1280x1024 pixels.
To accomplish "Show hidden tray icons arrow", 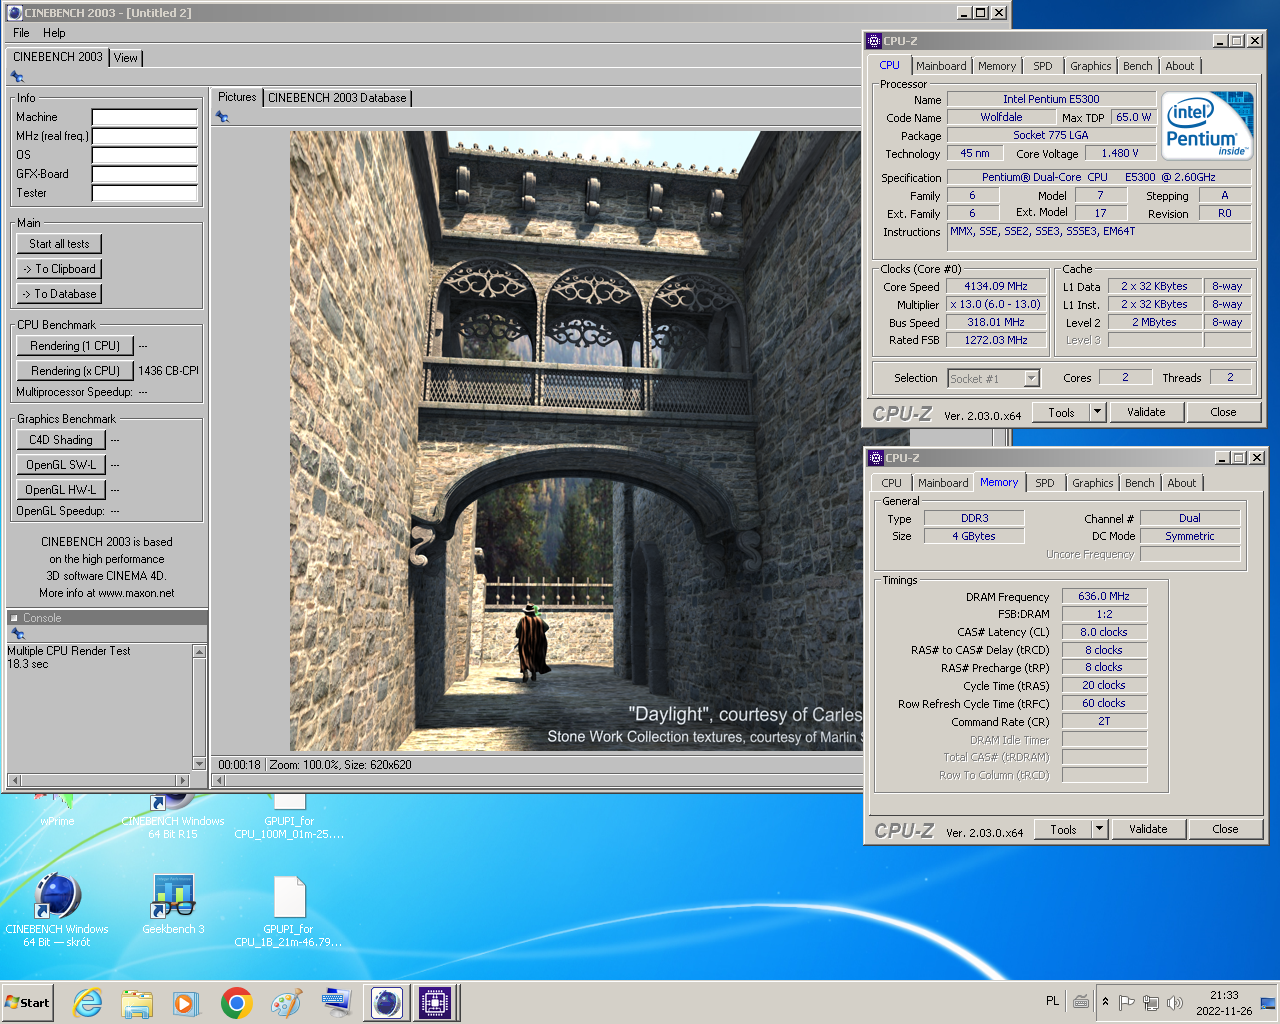I will point(1105,1001).
